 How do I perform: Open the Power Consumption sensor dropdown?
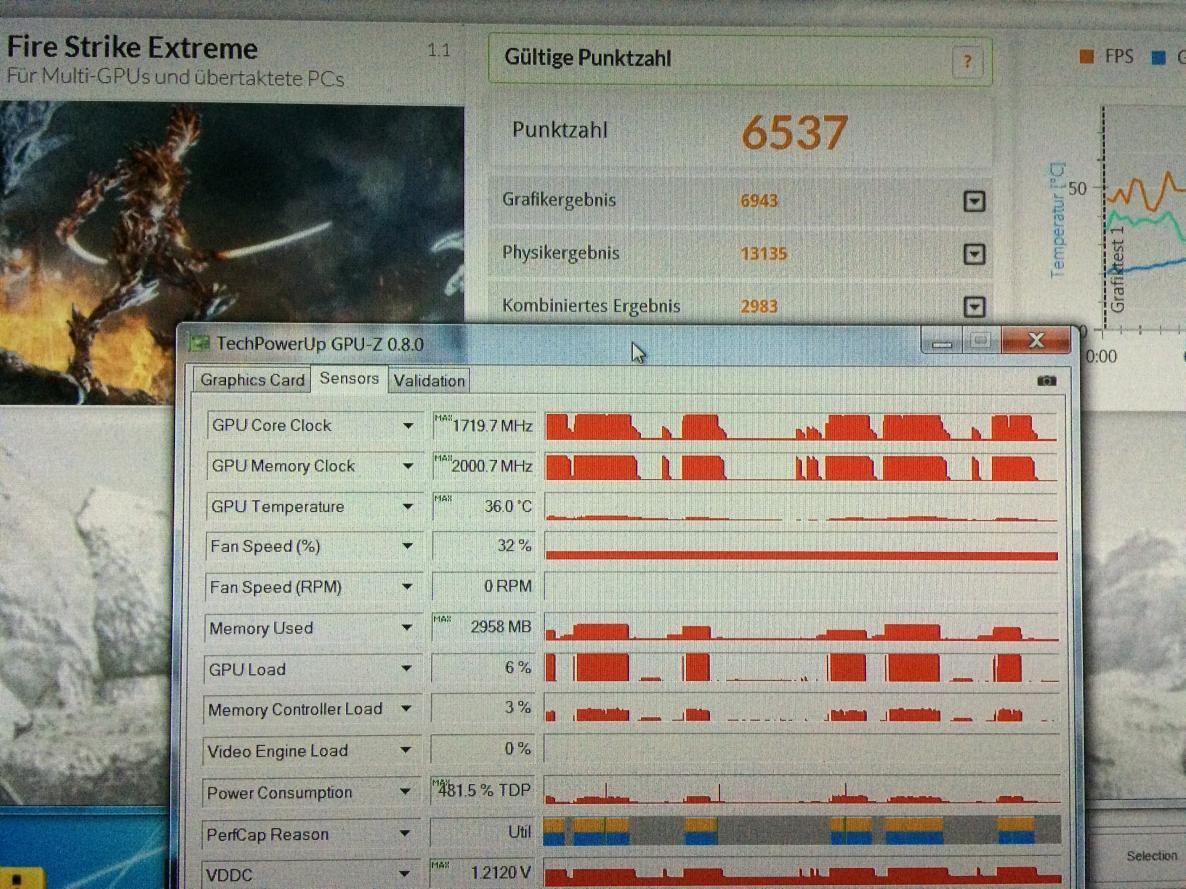405,791
